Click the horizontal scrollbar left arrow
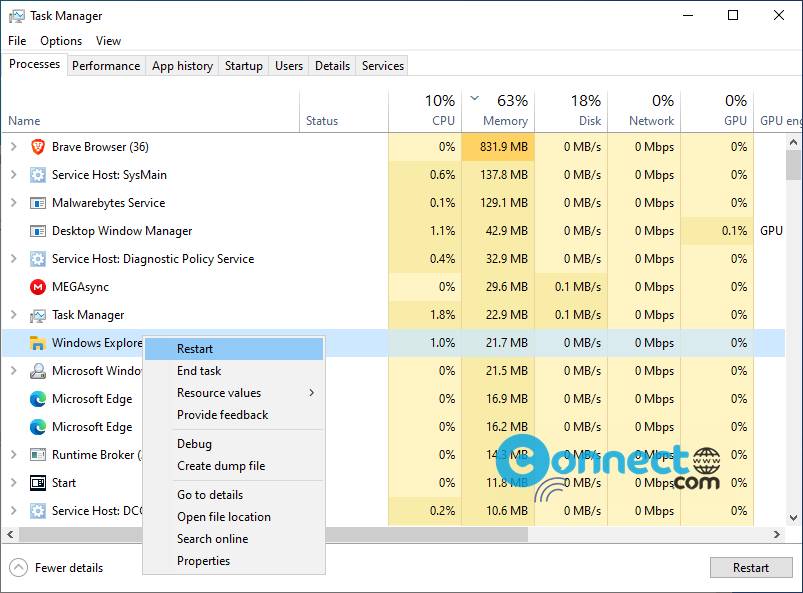This screenshot has height=593, width=803. [10, 535]
